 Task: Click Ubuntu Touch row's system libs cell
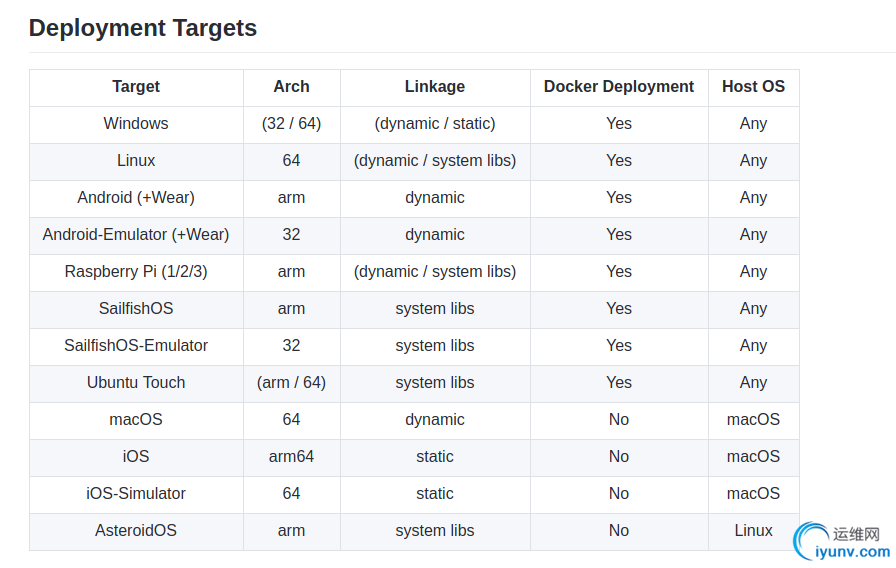tap(435, 382)
